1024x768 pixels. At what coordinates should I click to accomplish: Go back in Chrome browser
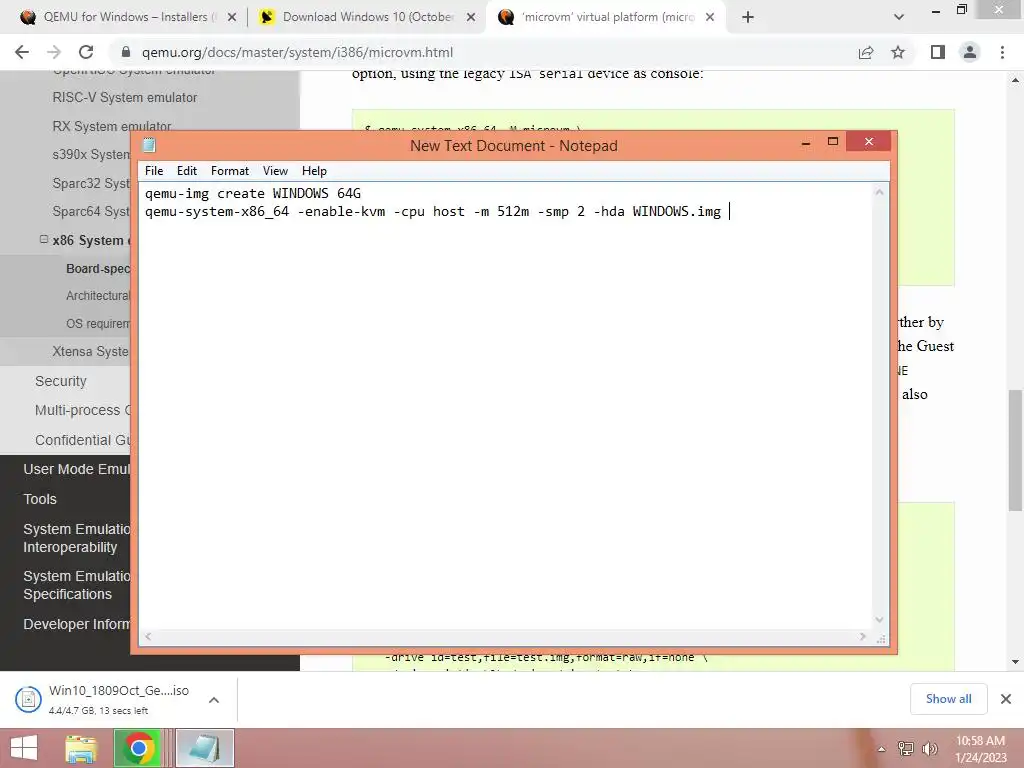[x=22, y=52]
